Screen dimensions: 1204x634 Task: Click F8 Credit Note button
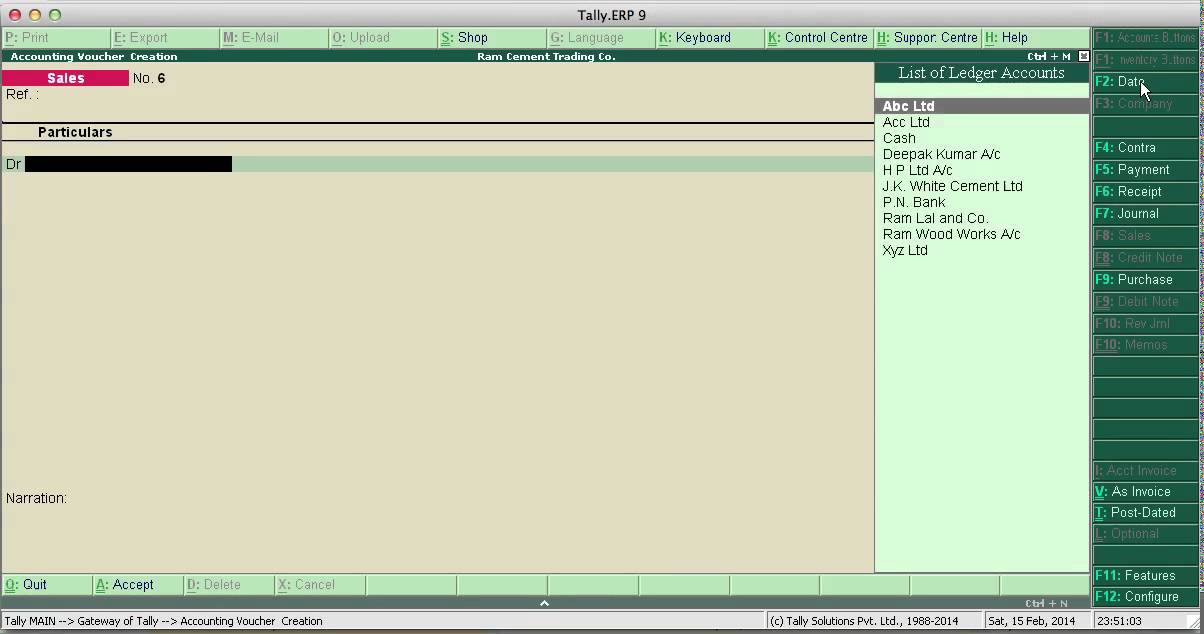(1145, 258)
